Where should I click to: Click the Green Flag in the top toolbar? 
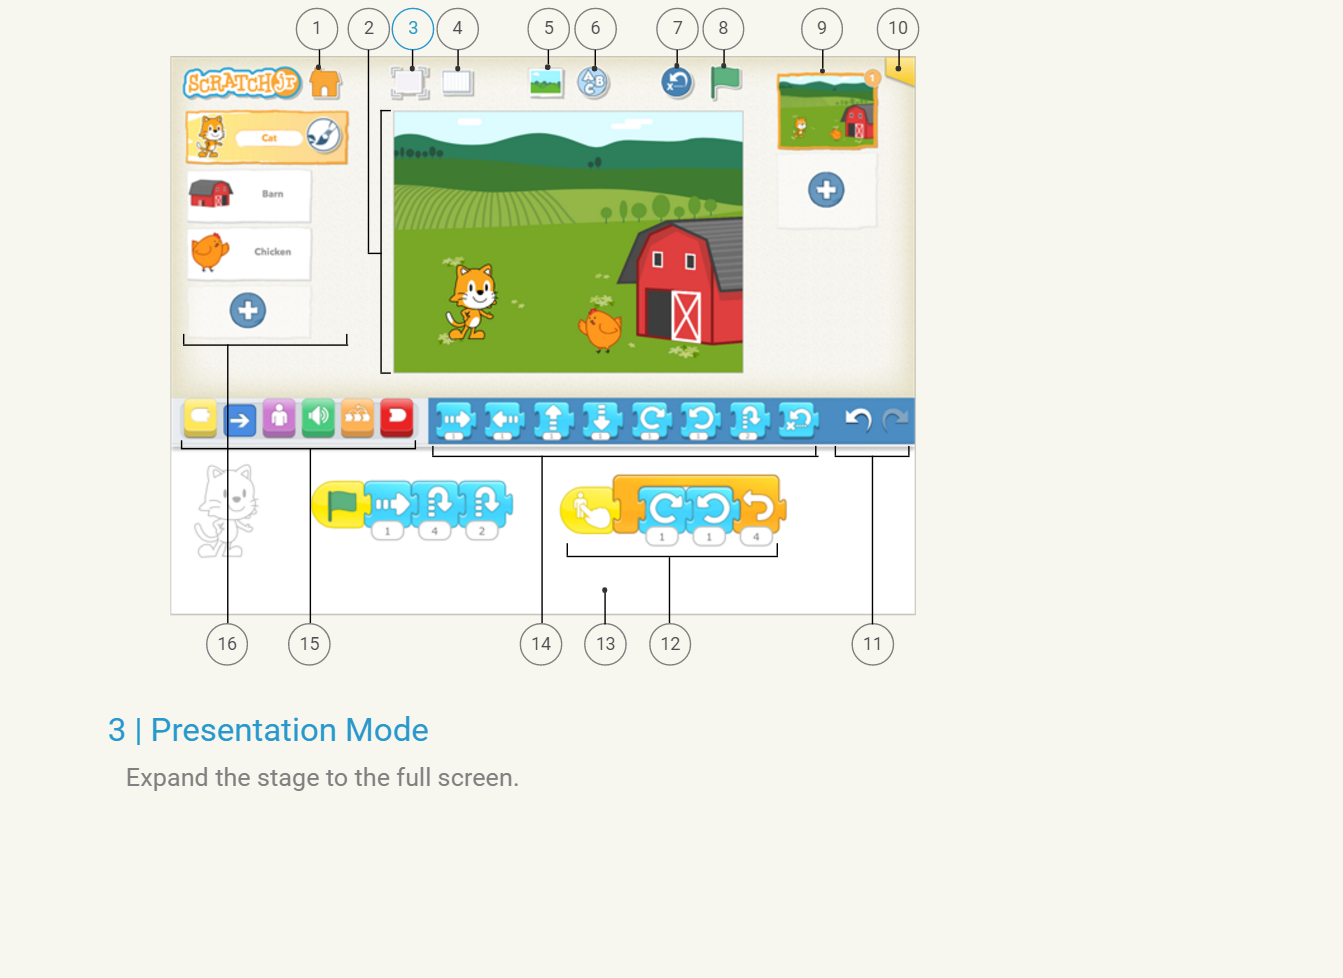point(725,82)
